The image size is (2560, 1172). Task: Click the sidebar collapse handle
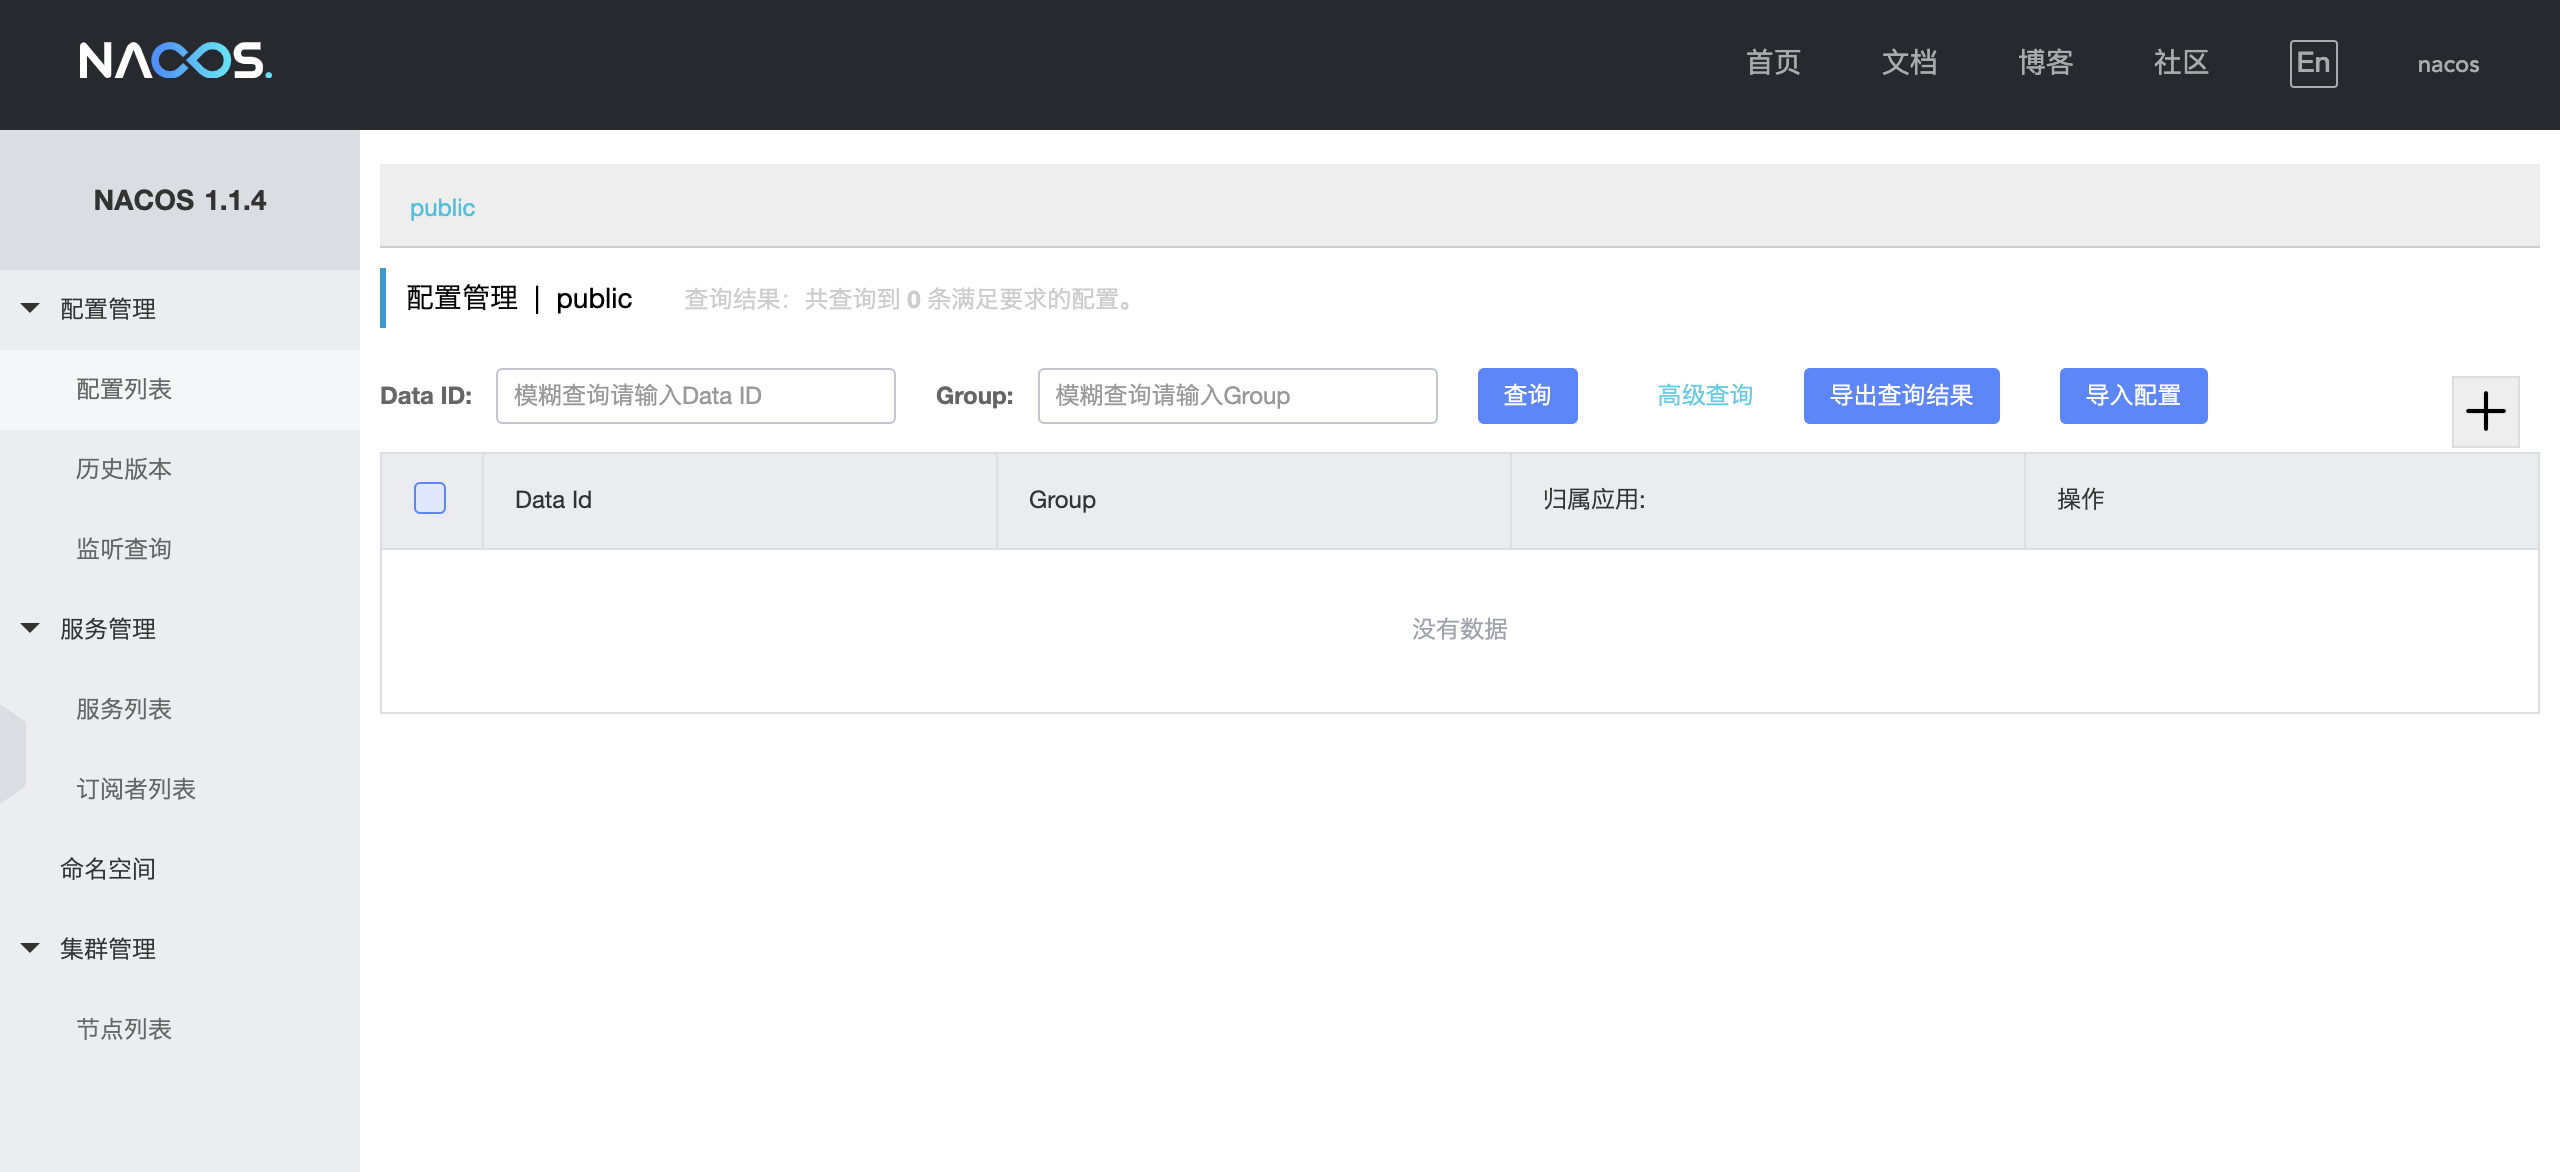click(x=12, y=753)
